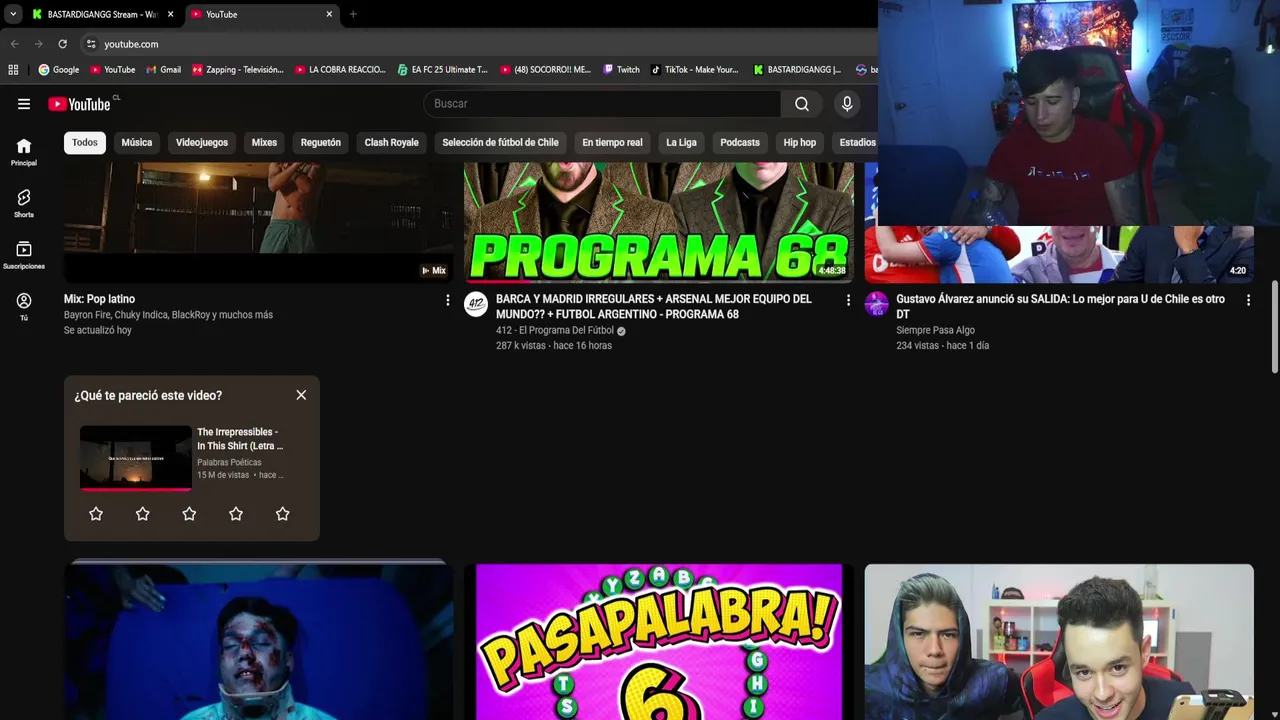Select the Podcasts filter chip

click(x=740, y=142)
